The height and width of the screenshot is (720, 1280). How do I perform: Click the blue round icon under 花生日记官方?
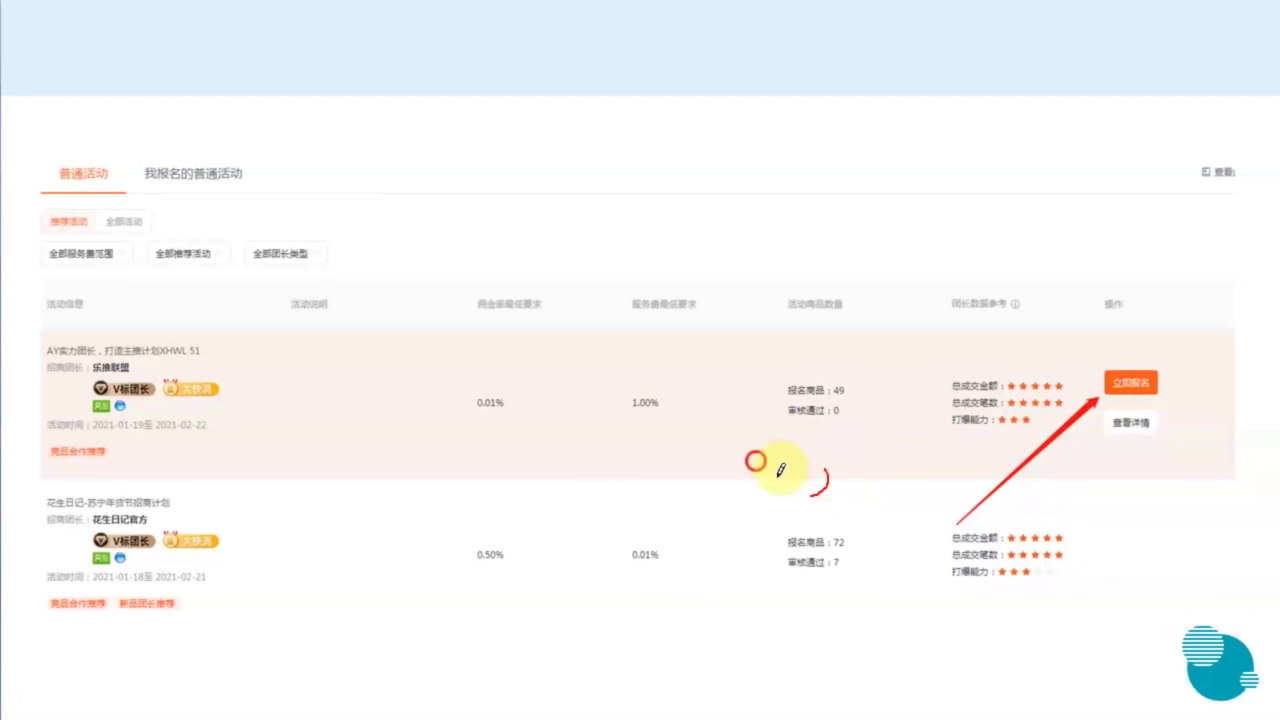click(120, 558)
